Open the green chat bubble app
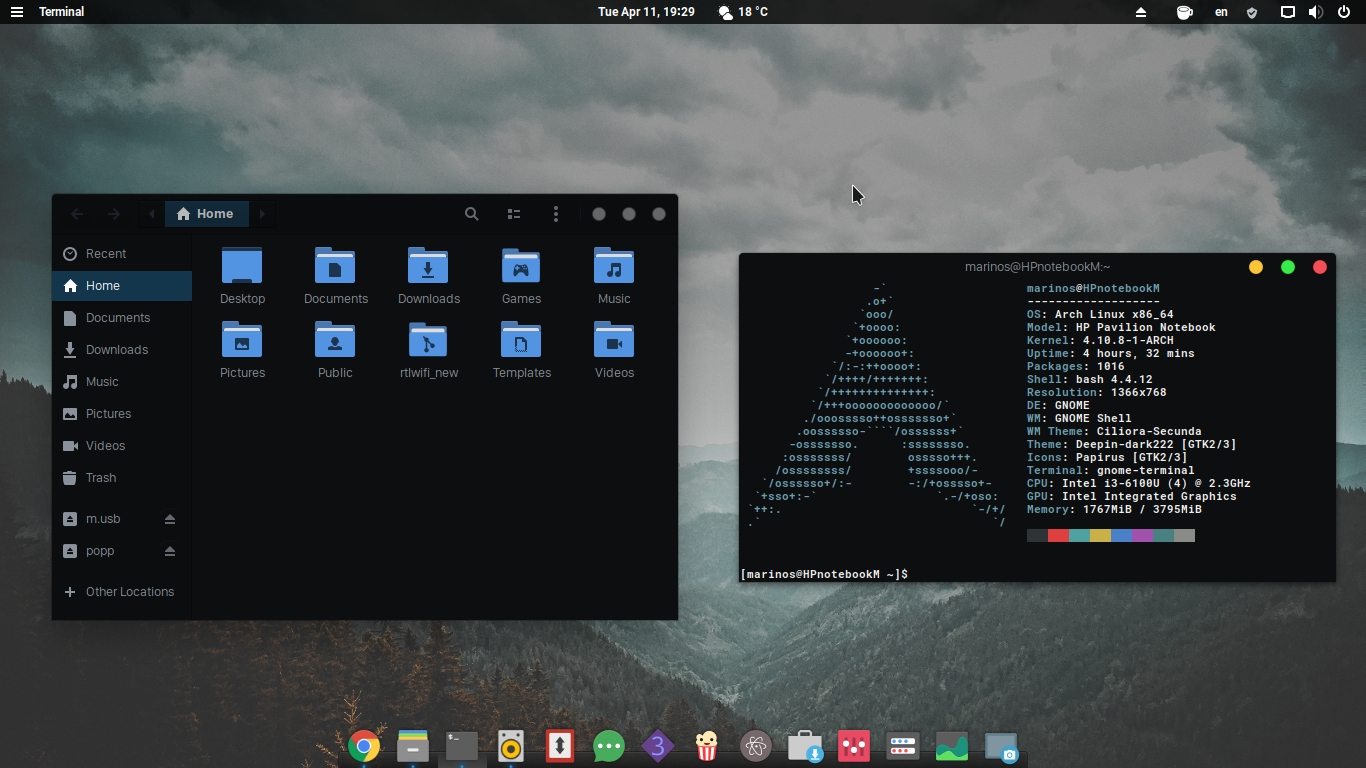 click(609, 746)
